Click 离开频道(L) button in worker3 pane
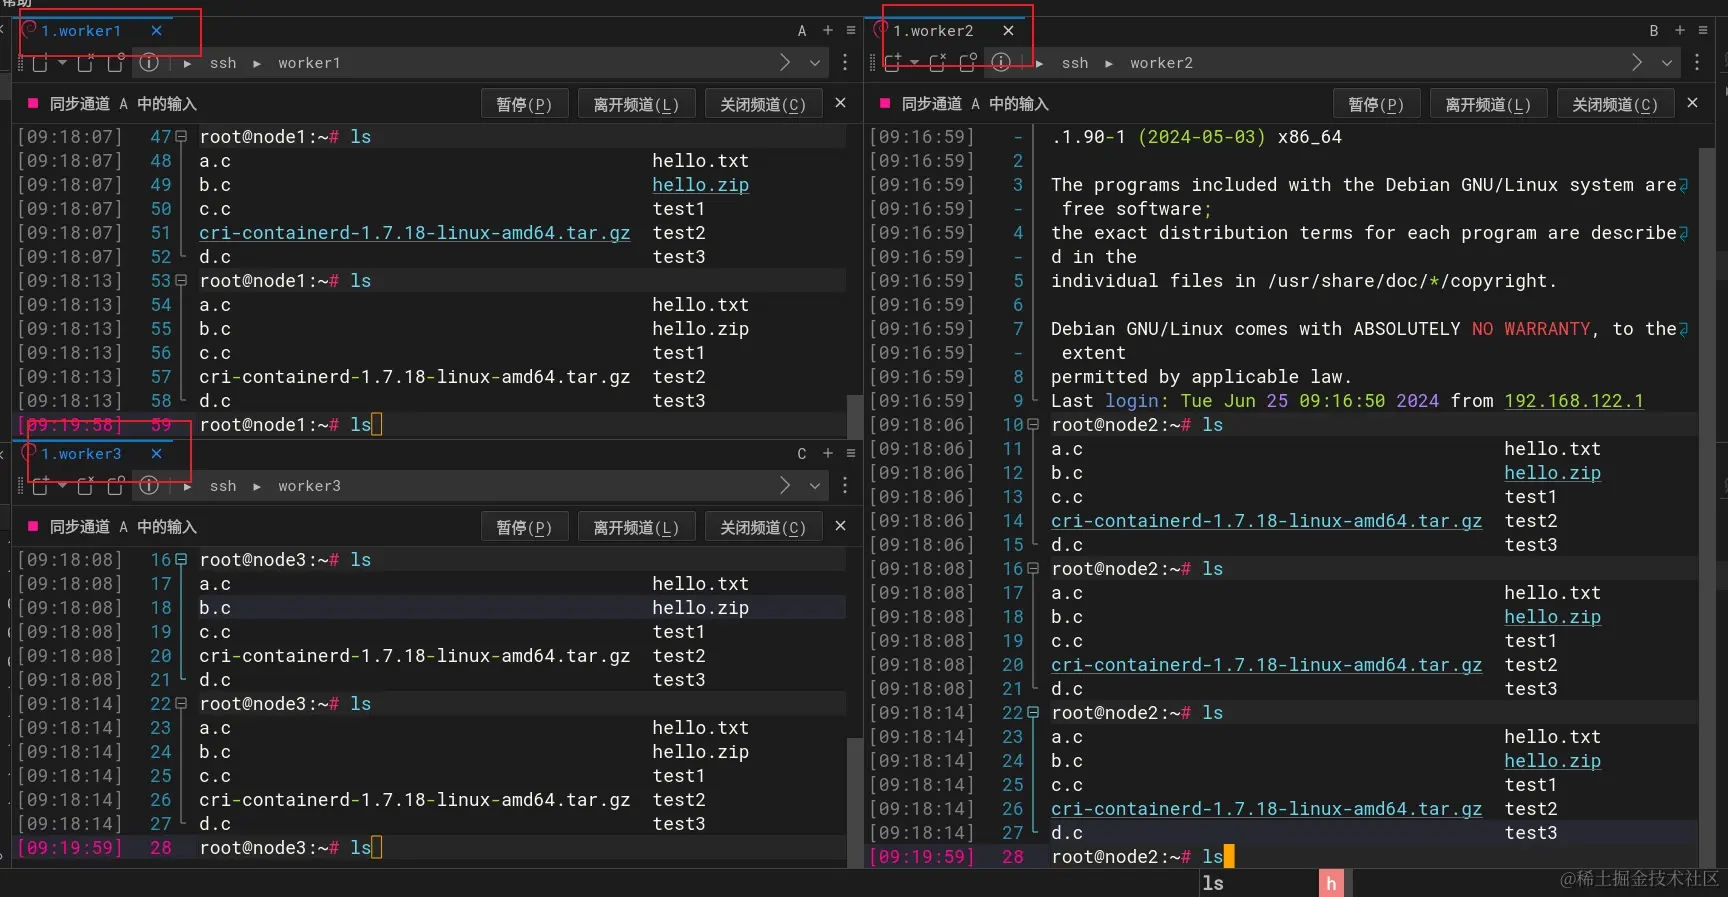The image size is (1728, 897). coord(636,527)
